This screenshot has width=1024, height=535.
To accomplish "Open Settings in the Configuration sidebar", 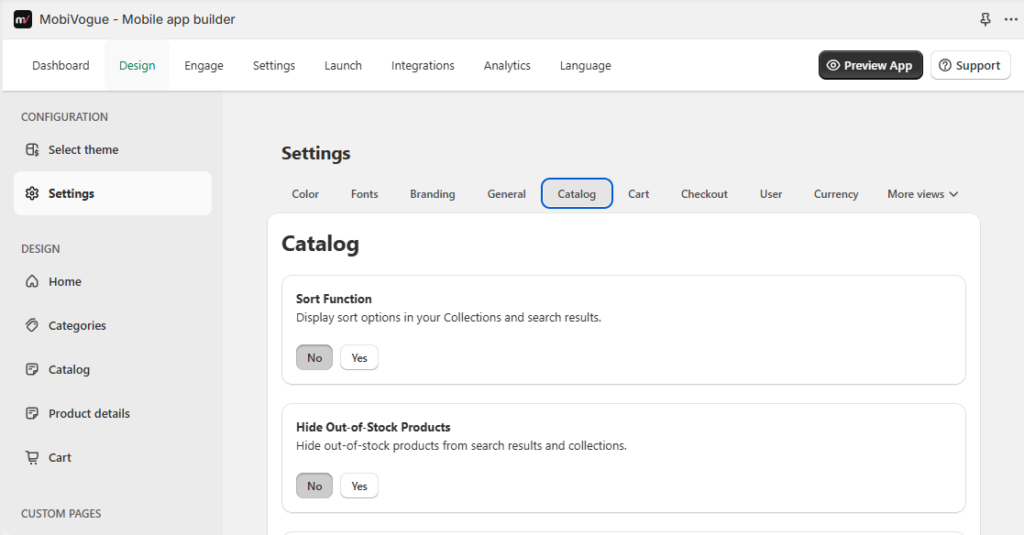I will tap(112, 193).
